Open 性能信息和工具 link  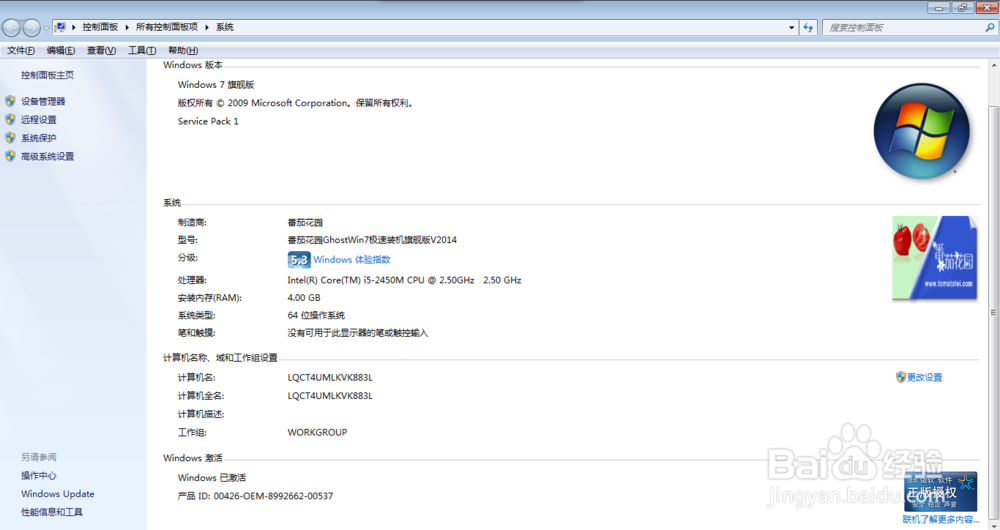tap(52, 512)
